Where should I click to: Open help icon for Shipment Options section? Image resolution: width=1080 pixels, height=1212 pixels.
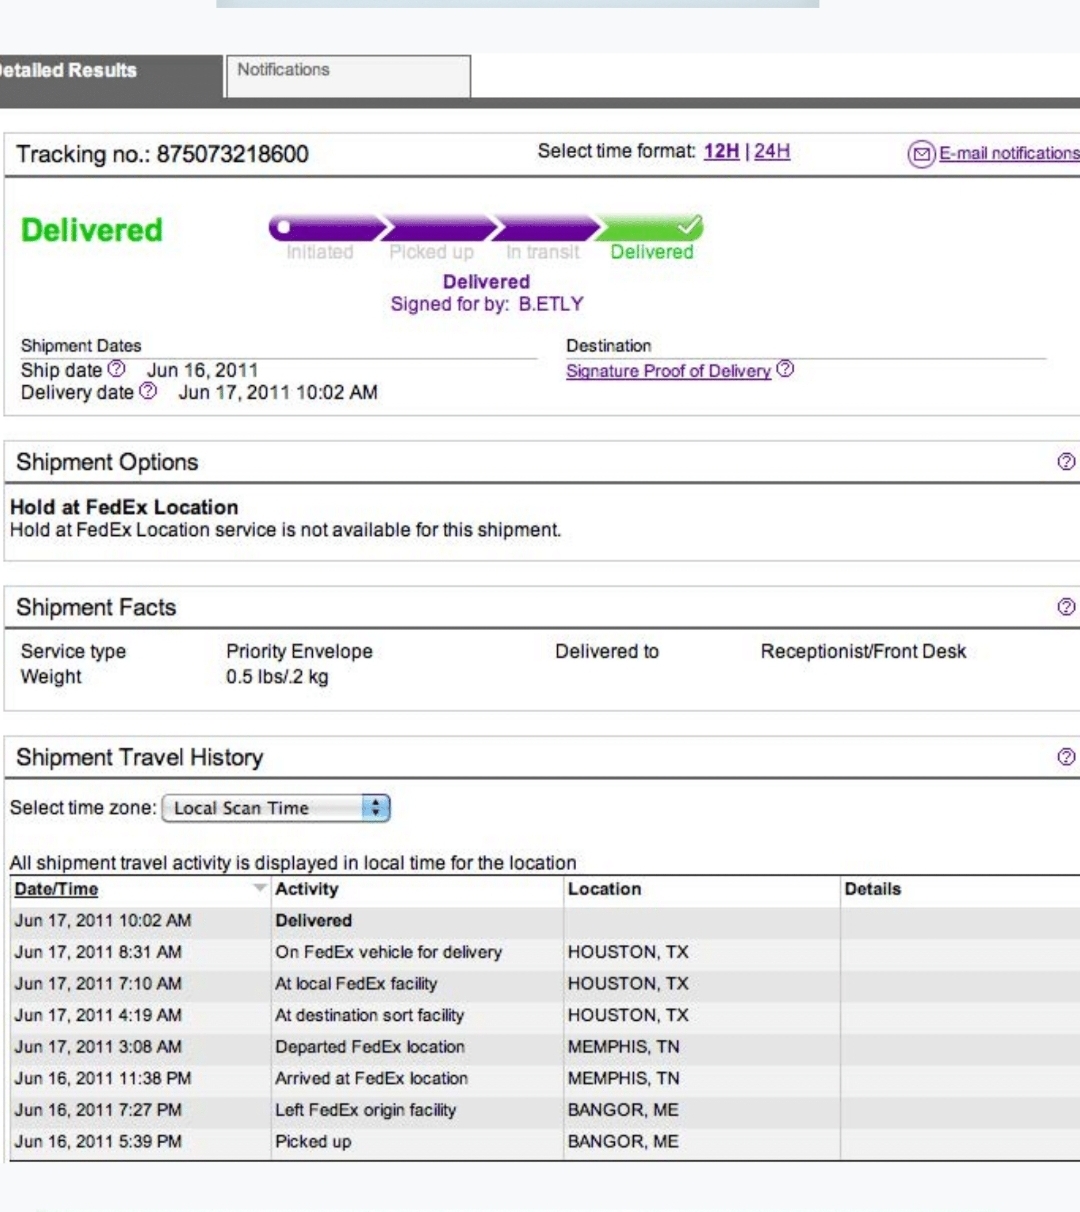[1066, 461]
